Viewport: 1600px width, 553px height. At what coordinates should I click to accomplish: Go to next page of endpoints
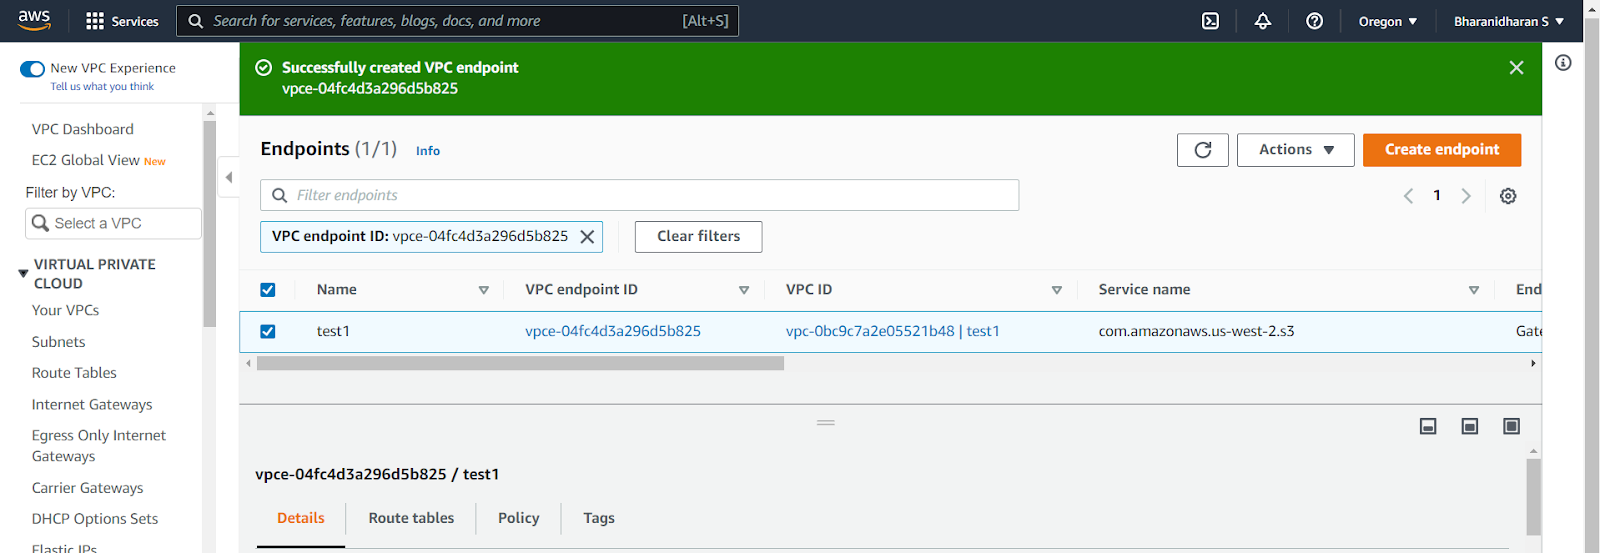1466,196
